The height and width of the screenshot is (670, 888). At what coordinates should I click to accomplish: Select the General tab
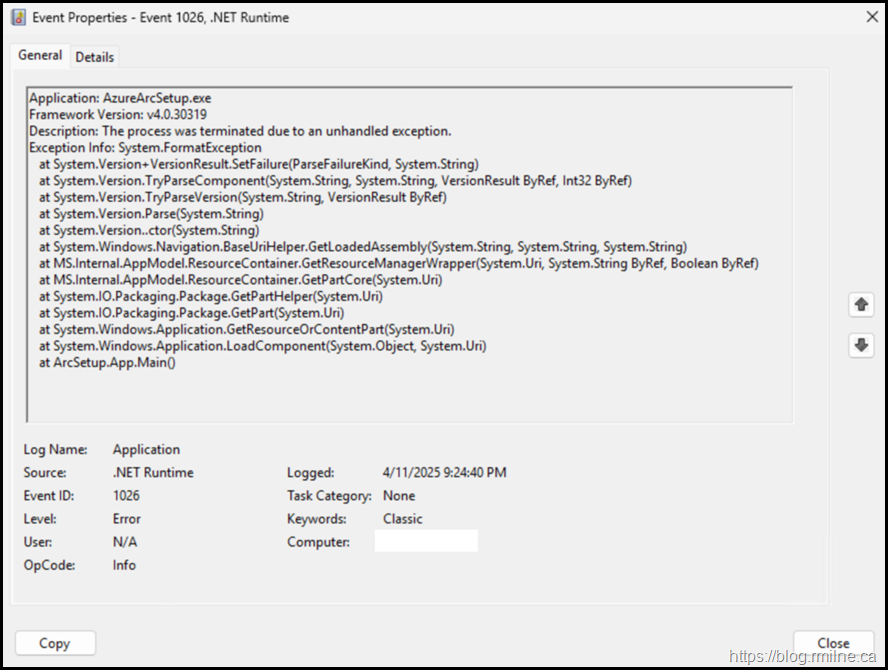[40, 56]
